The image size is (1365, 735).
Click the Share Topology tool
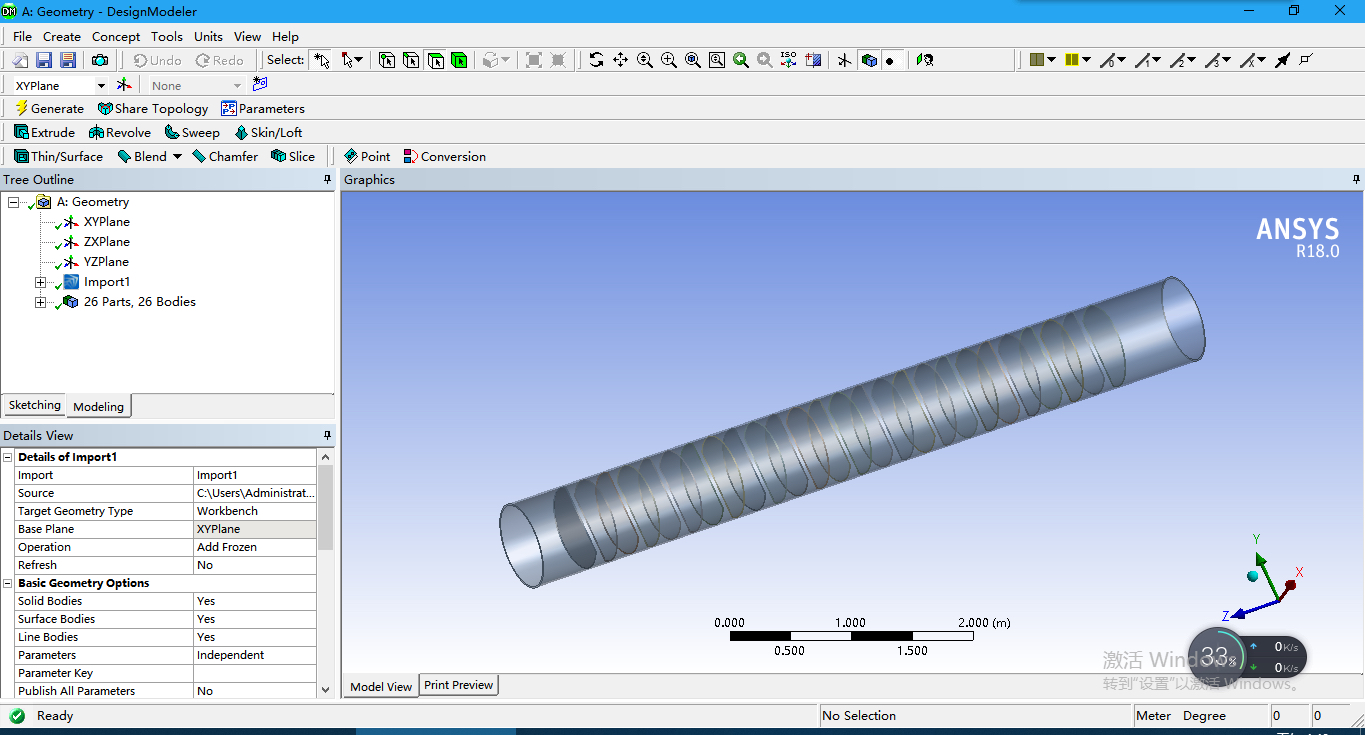pyautogui.click(x=153, y=108)
